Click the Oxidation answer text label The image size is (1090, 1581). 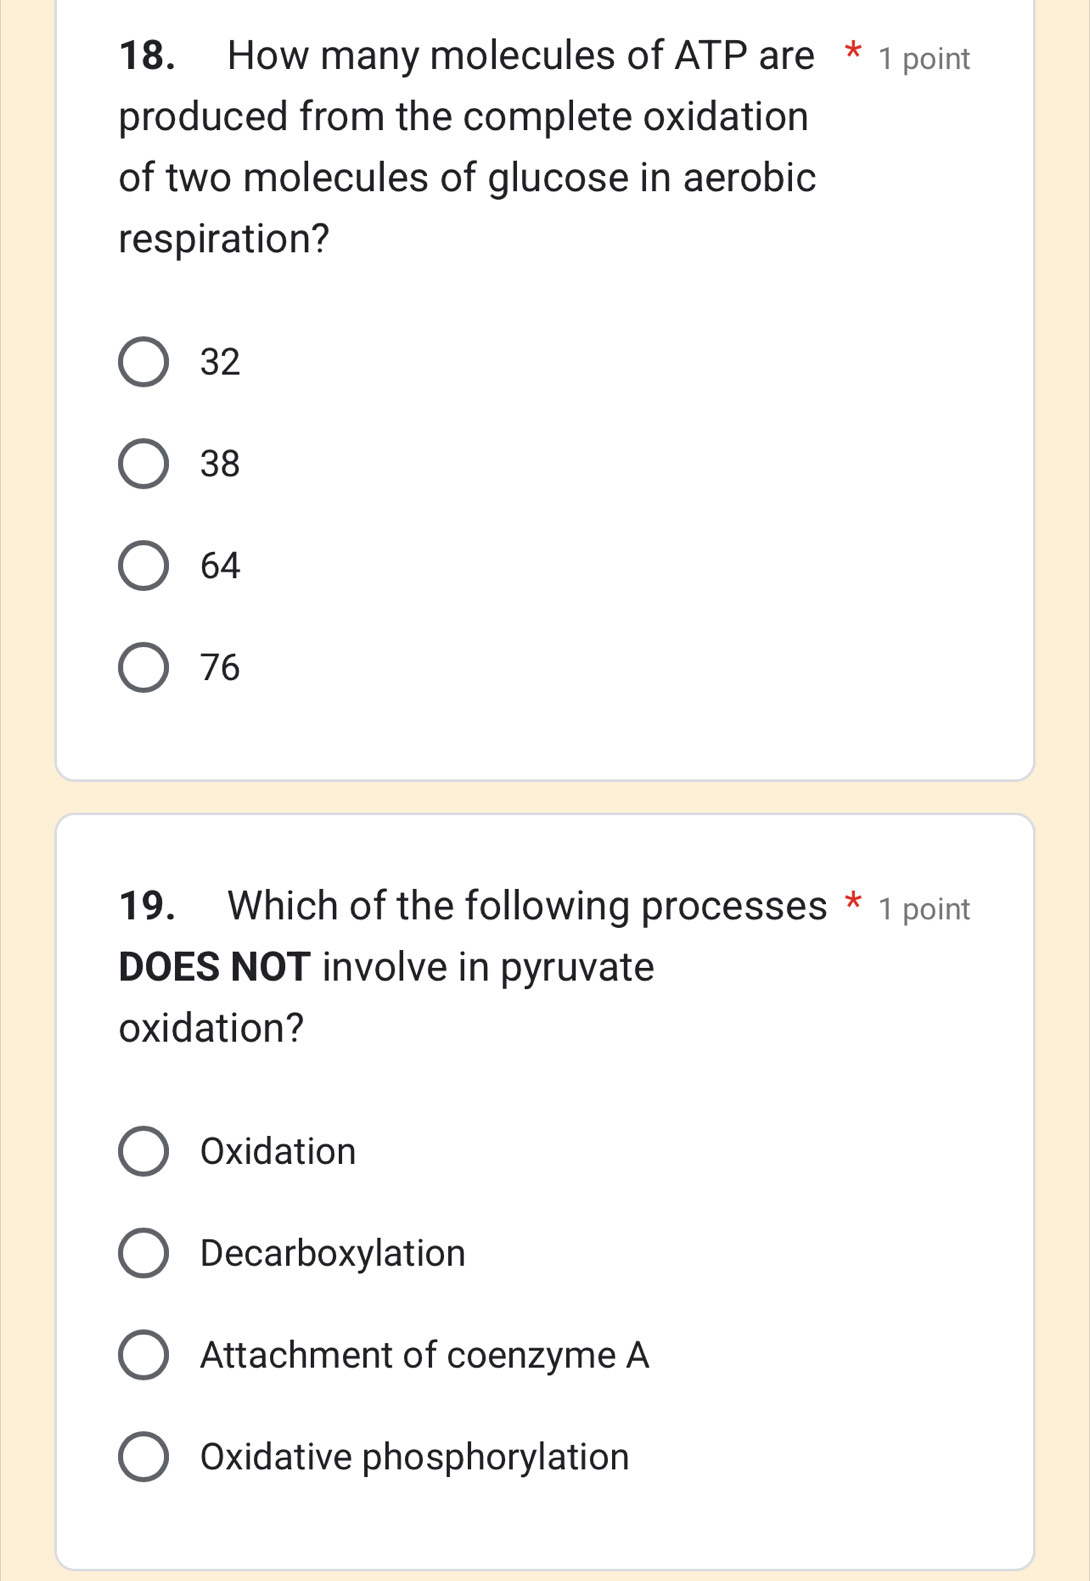click(277, 1152)
